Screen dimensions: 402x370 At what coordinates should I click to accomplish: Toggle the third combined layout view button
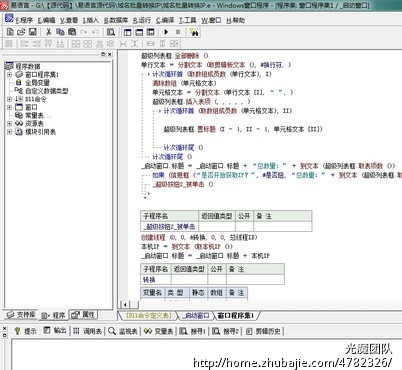coord(151,32)
